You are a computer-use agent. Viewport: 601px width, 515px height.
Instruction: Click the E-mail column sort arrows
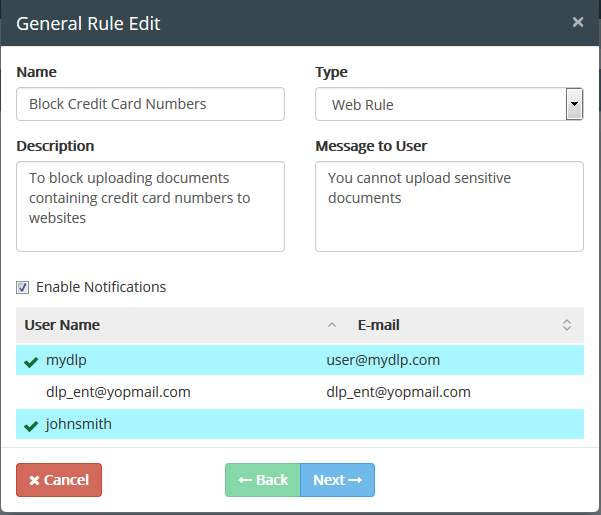(567, 325)
